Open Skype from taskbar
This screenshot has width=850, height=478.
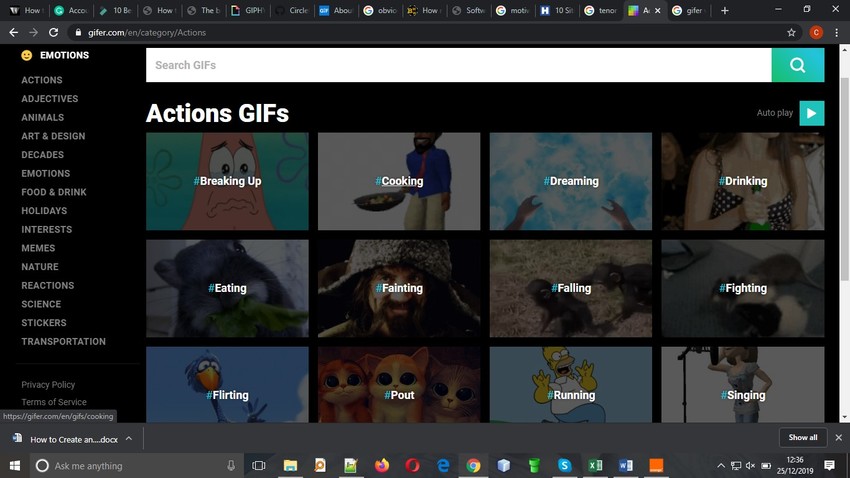tap(564, 466)
